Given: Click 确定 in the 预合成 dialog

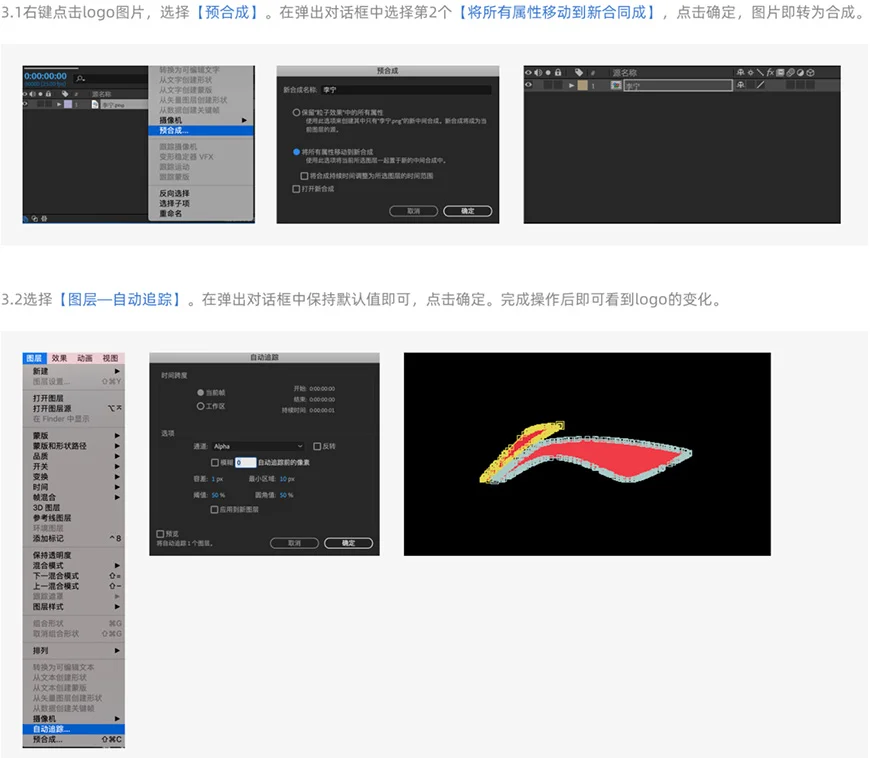Looking at the screenshot, I should pos(468,211).
